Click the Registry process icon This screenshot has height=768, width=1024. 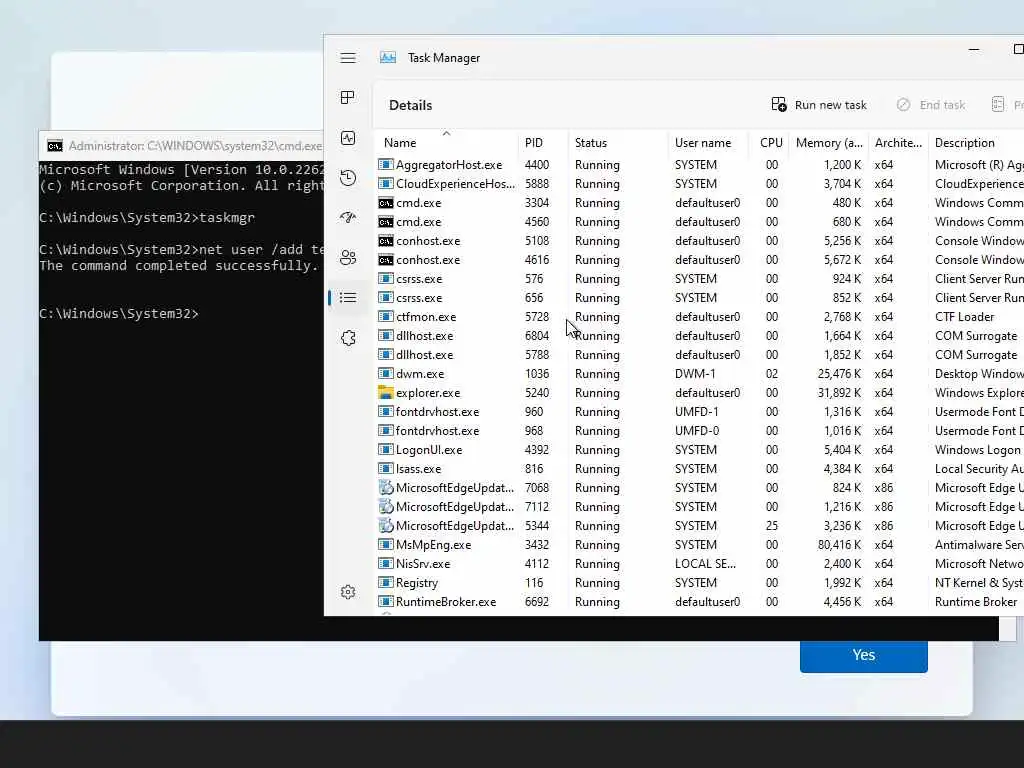click(x=386, y=583)
